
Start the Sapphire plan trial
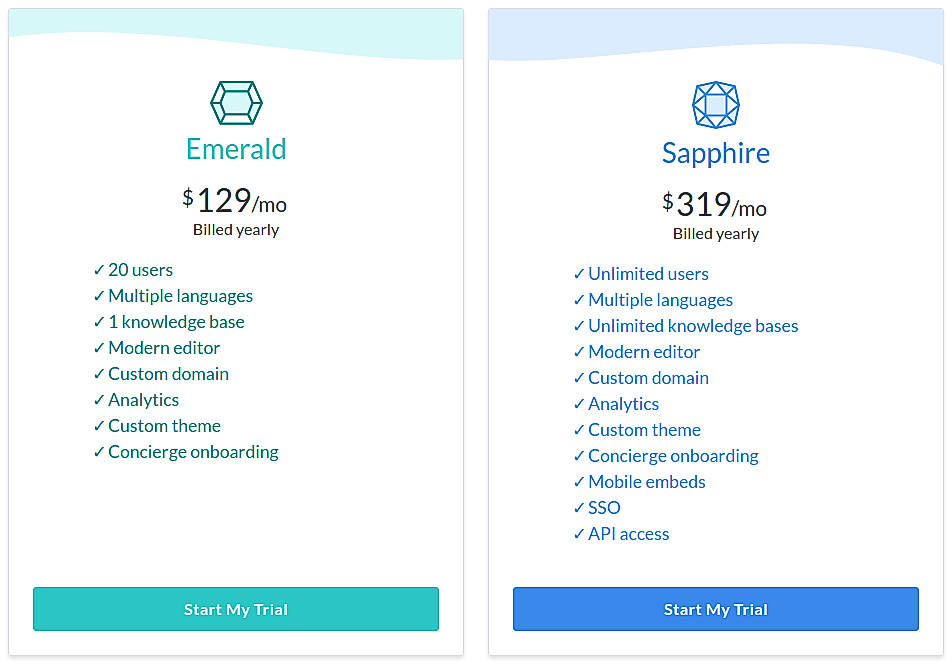coord(716,609)
